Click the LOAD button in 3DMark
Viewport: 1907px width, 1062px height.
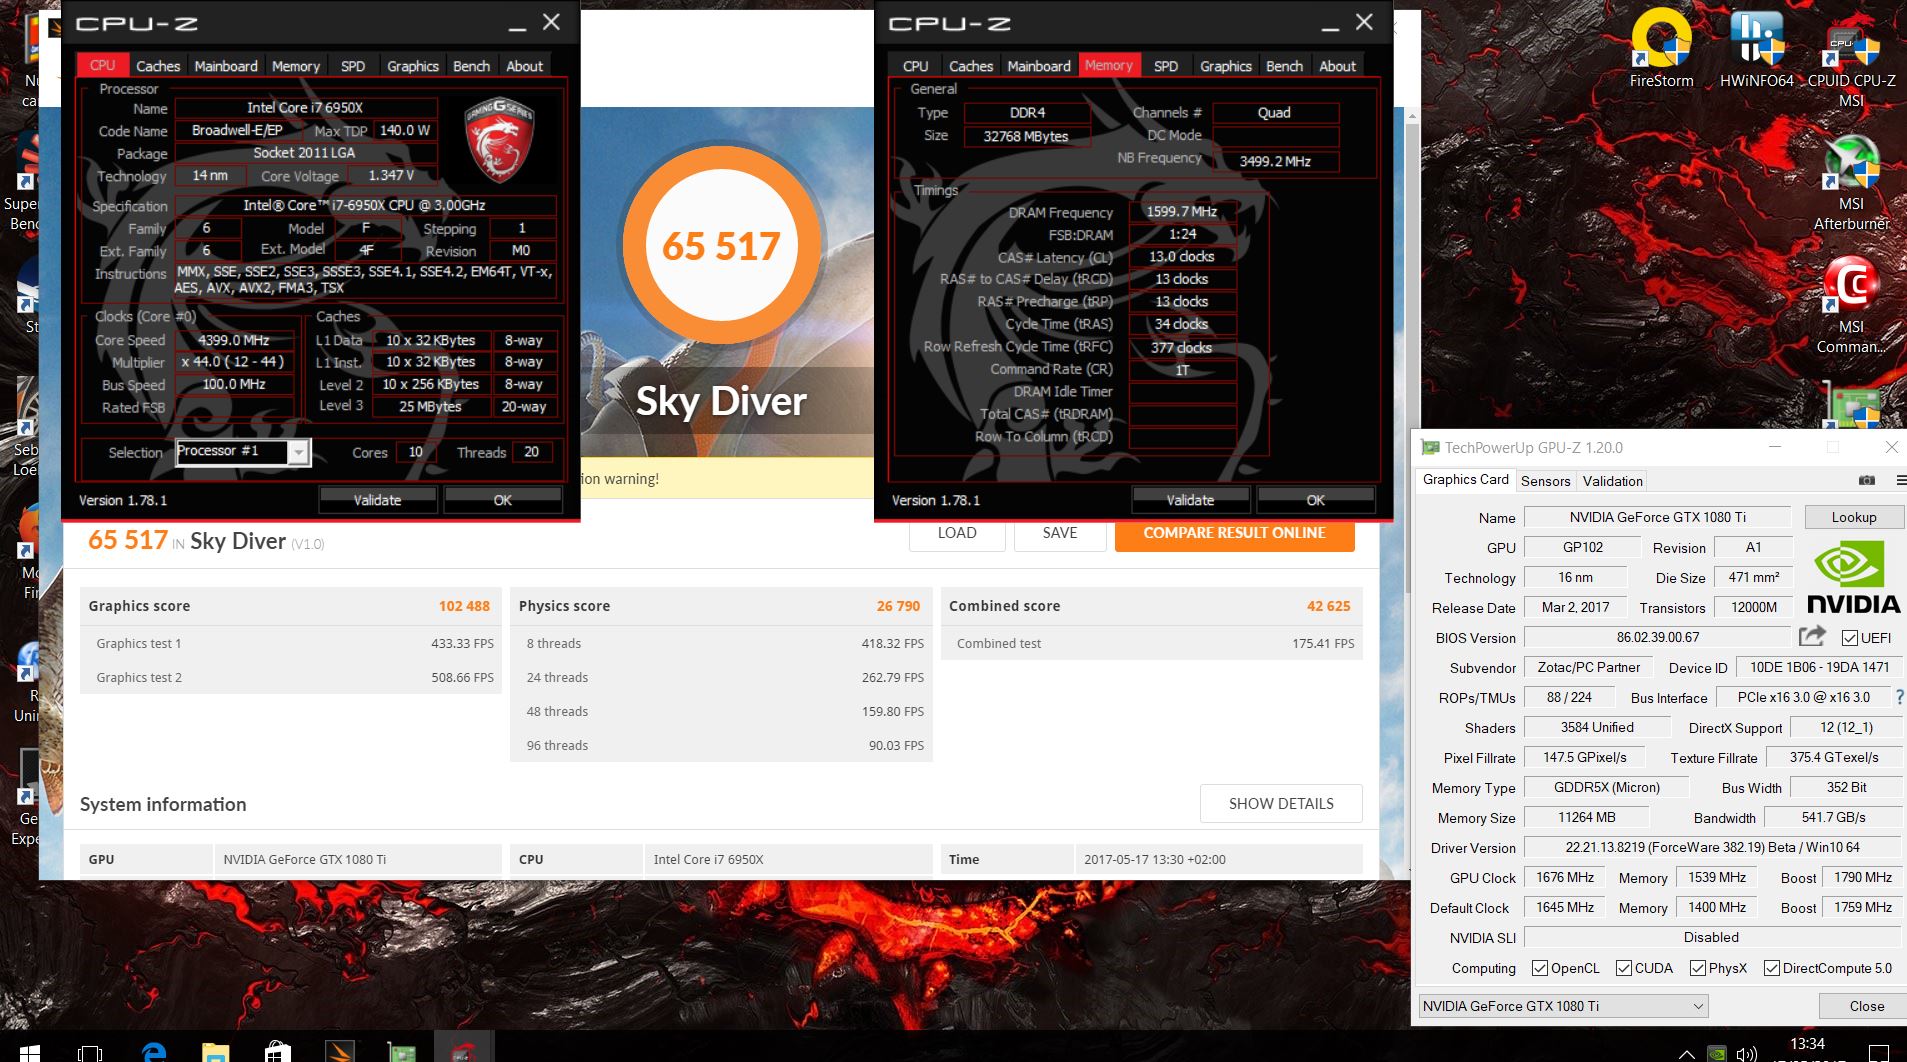coord(957,533)
